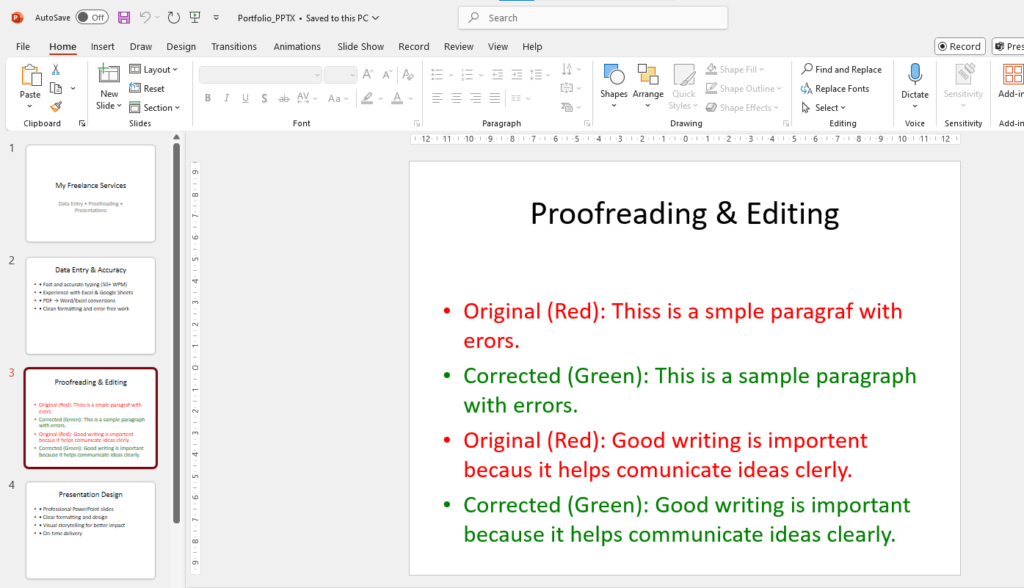This screenshot has height=588, width=1024.
Task: Click the Dictate microphone icon
Action: (x=915, y=74)
